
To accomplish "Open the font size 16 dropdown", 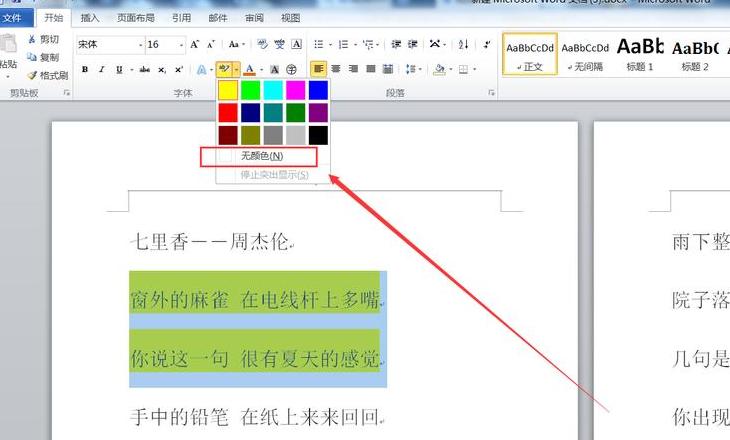I will pos(181,45).
